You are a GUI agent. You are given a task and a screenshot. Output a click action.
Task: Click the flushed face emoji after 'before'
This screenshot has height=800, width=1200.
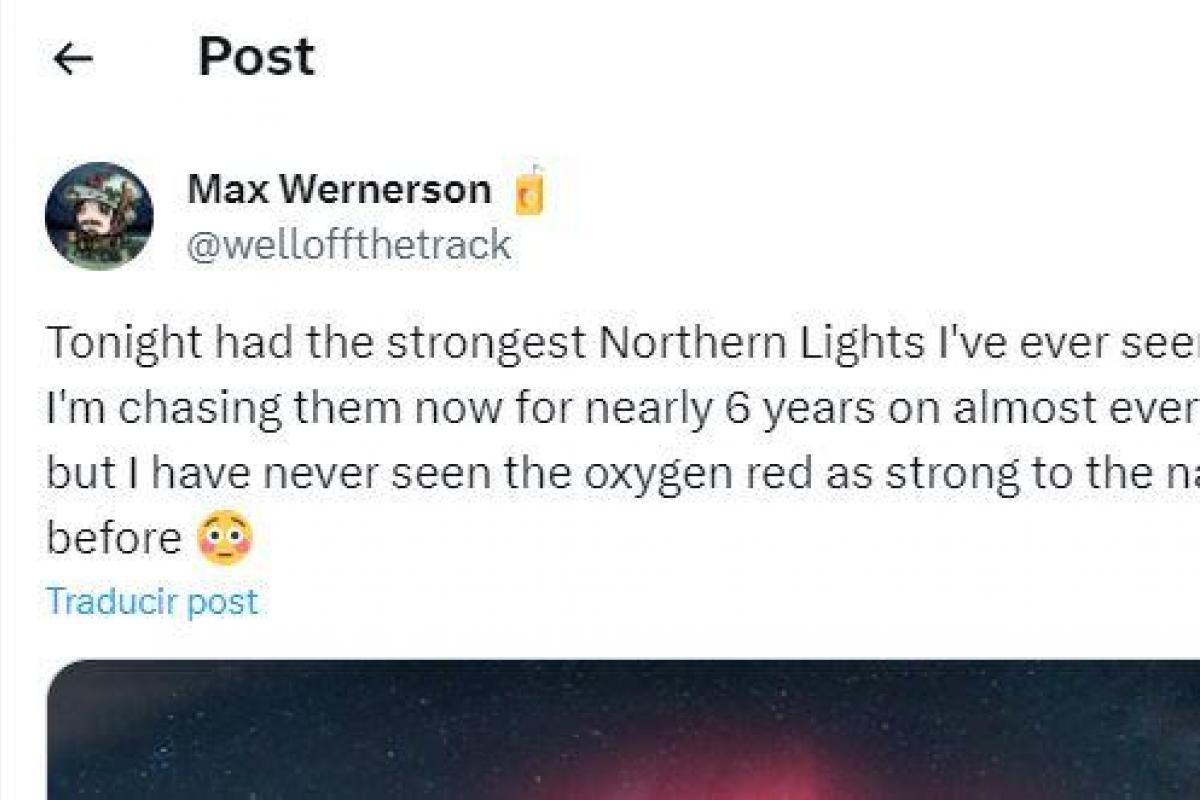point(225,539)
